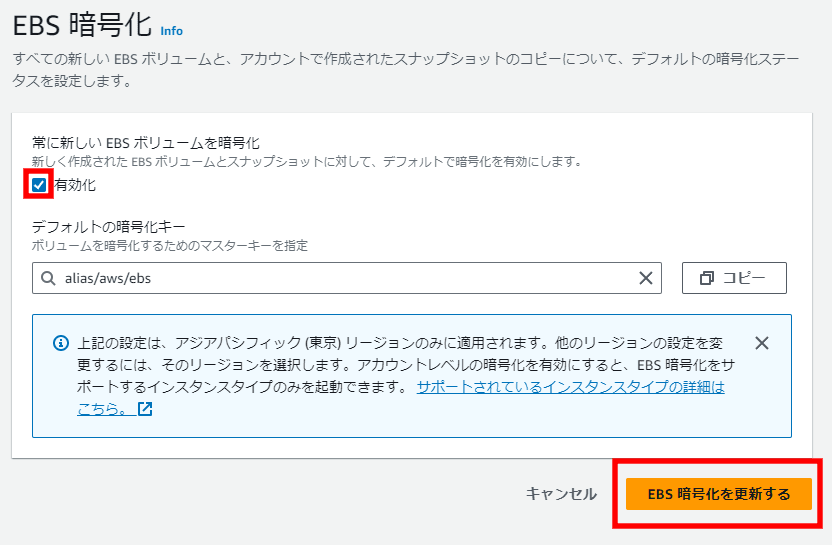
Task: Click EBS 暗号化を更新する button
Action: pyautogui.click(x=718, y=494)
